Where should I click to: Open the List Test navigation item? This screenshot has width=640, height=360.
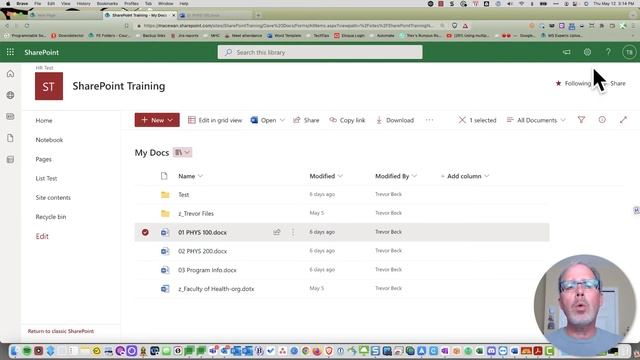click(x=46, y=178)
